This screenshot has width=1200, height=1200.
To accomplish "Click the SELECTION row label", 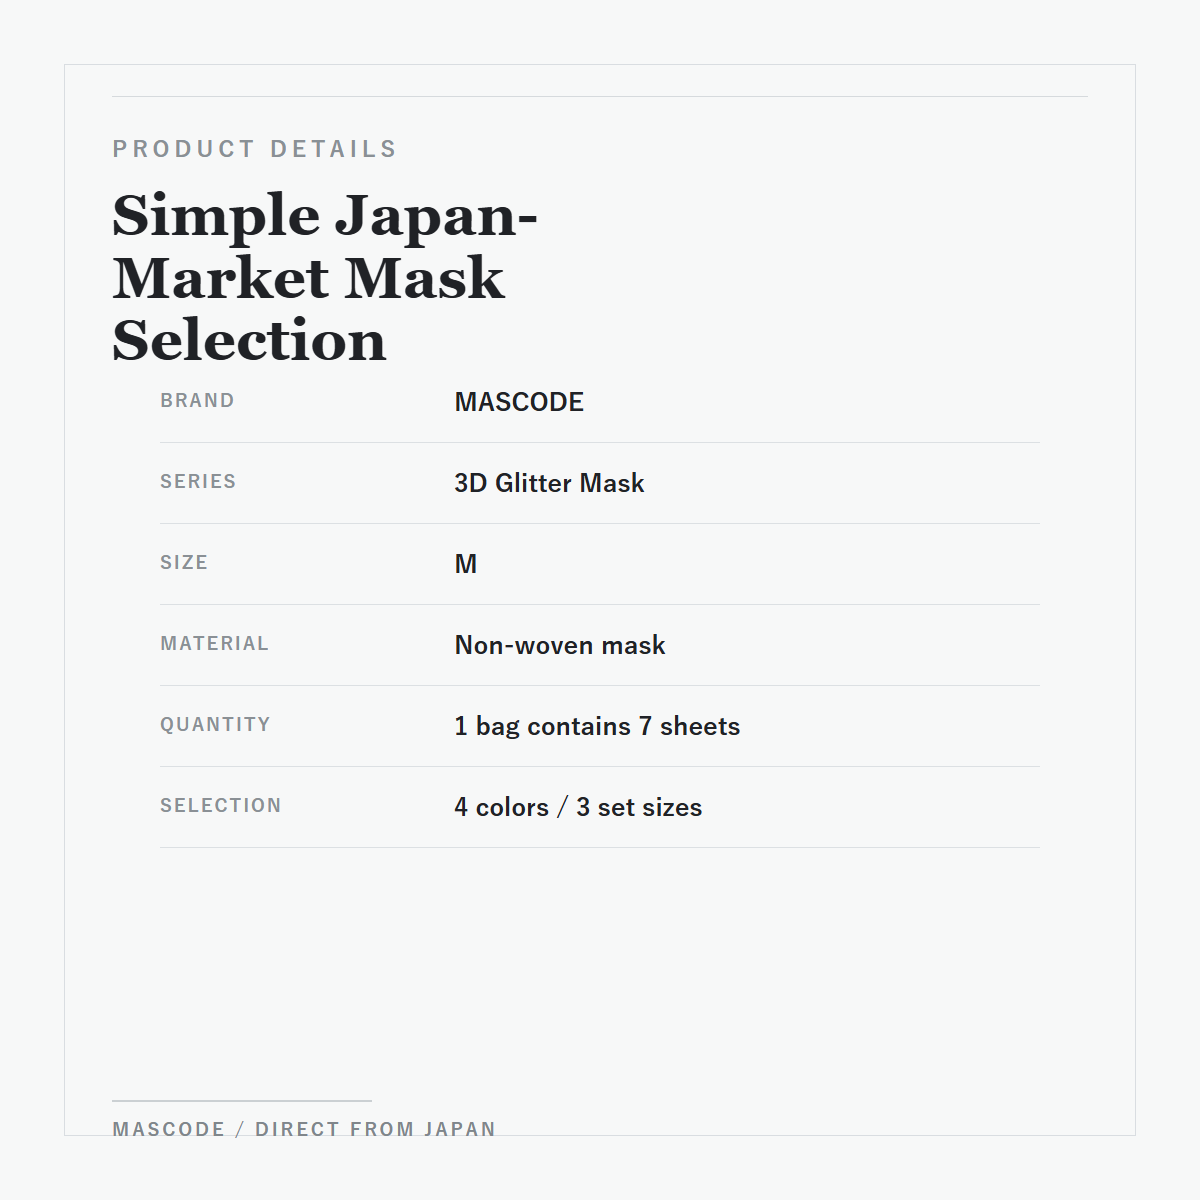I will pos(220,805).
